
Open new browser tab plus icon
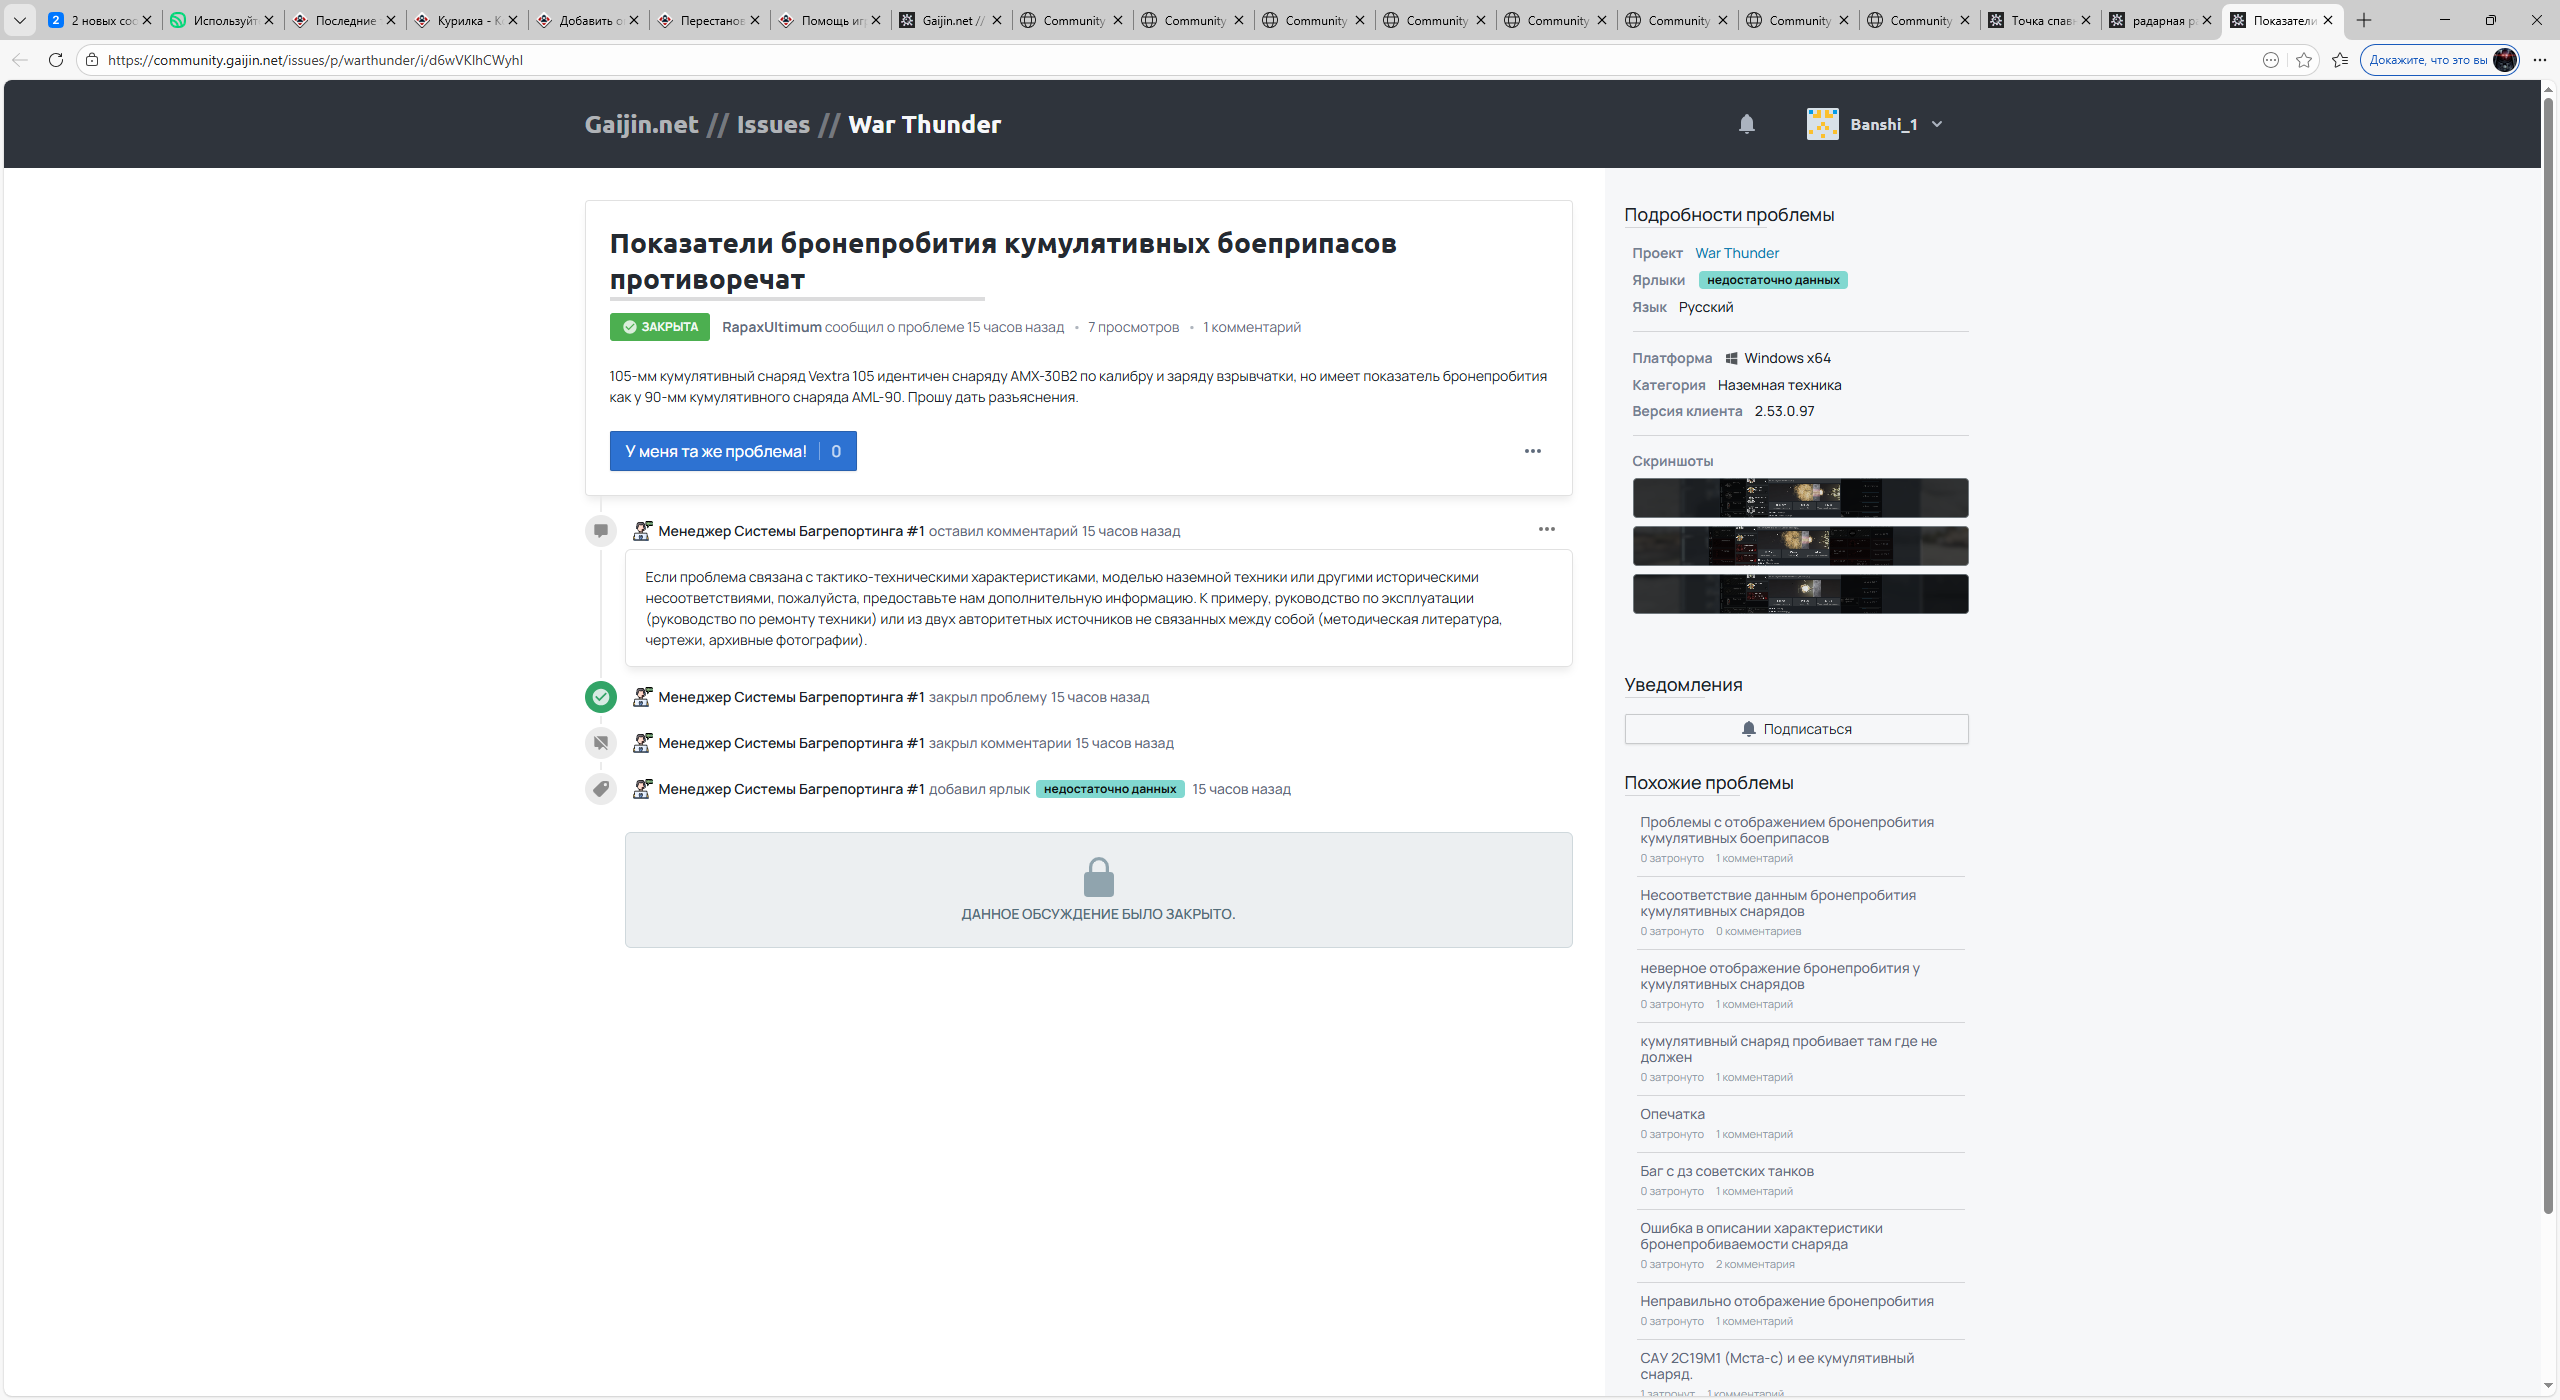point(2364,20)
